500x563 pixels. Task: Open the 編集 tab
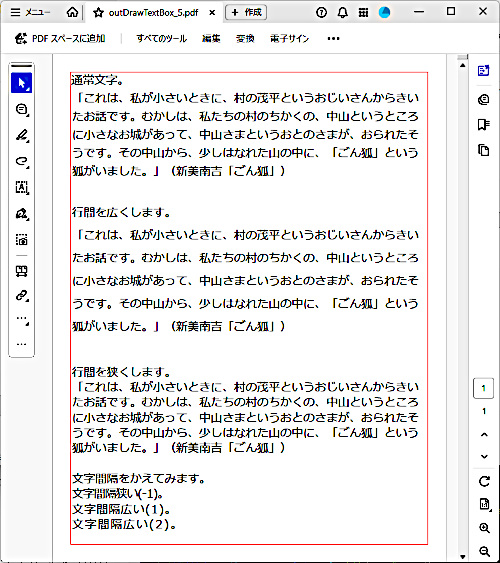point(211,38)
